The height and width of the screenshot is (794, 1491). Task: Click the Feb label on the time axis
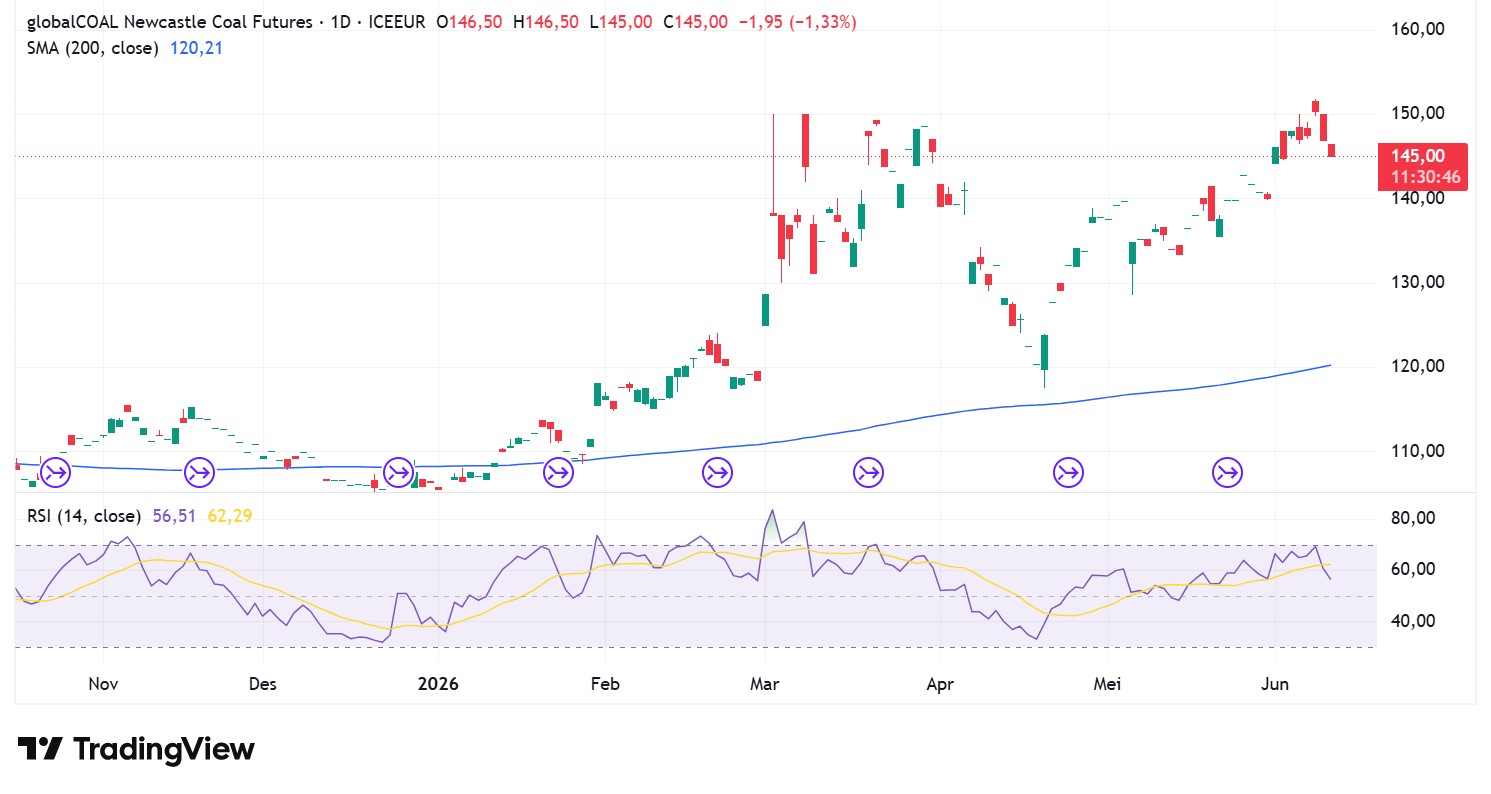(x=605, y=684)
